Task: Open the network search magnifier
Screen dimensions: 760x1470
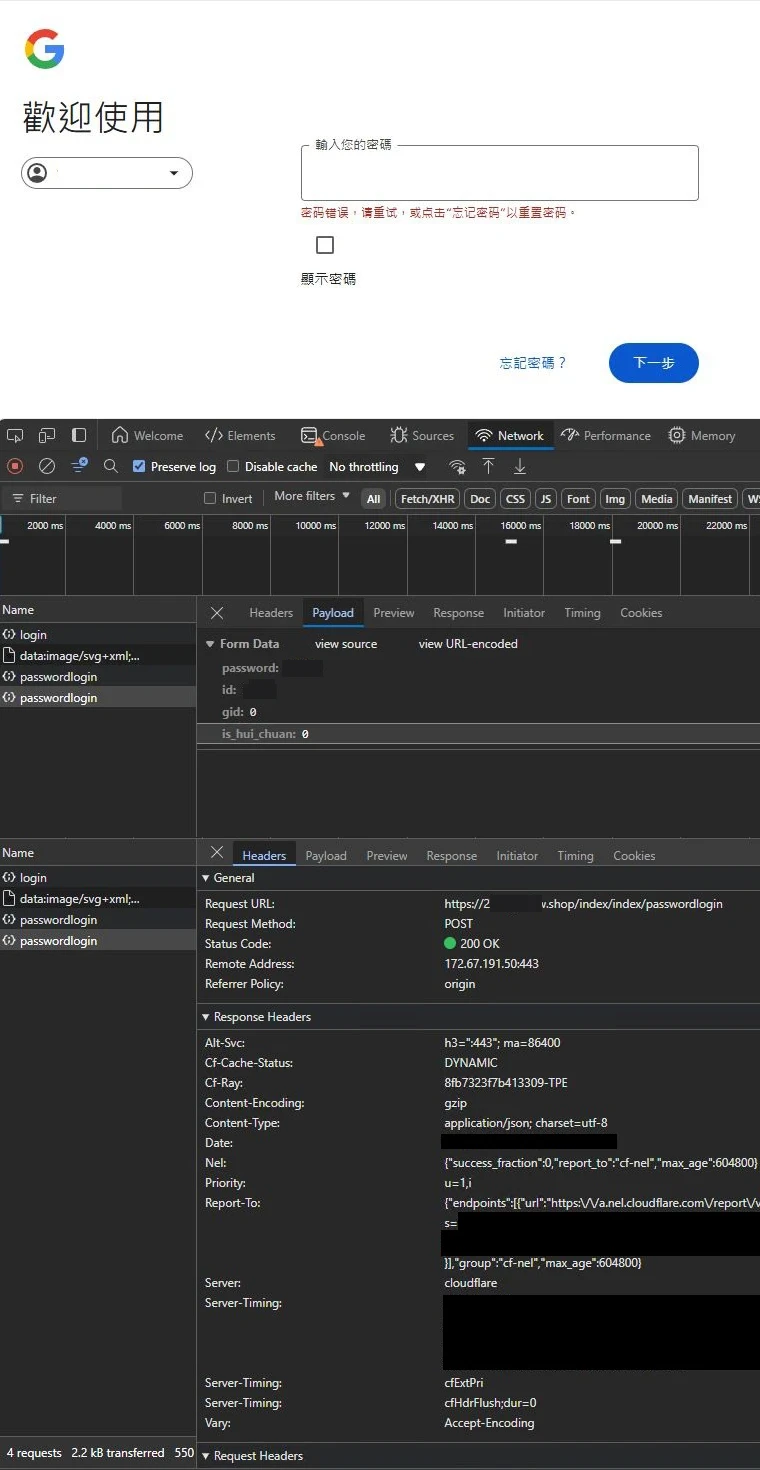Action: tap(111, 466)
